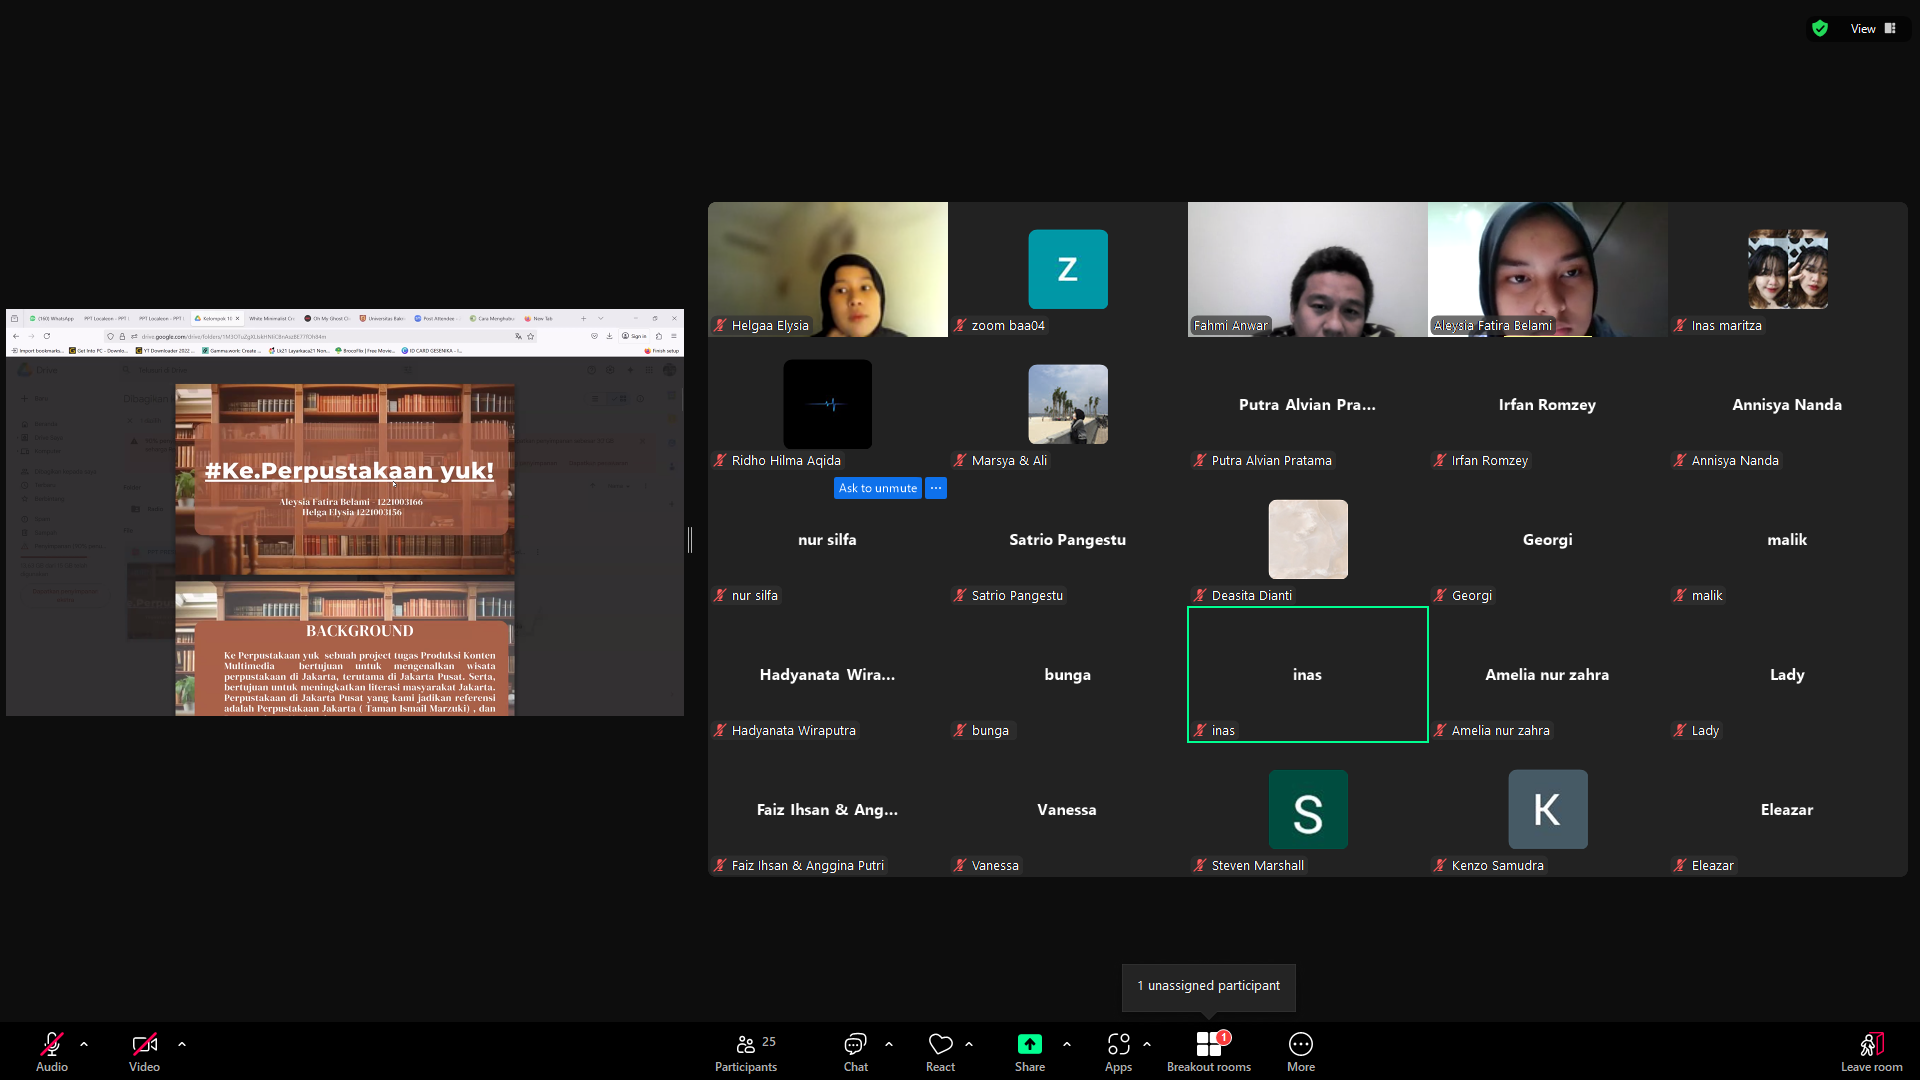Image resolution: width=1920 pixels, height=1080 pixels.
Task: Click the participant count '25'
Action: point(769,1041)
